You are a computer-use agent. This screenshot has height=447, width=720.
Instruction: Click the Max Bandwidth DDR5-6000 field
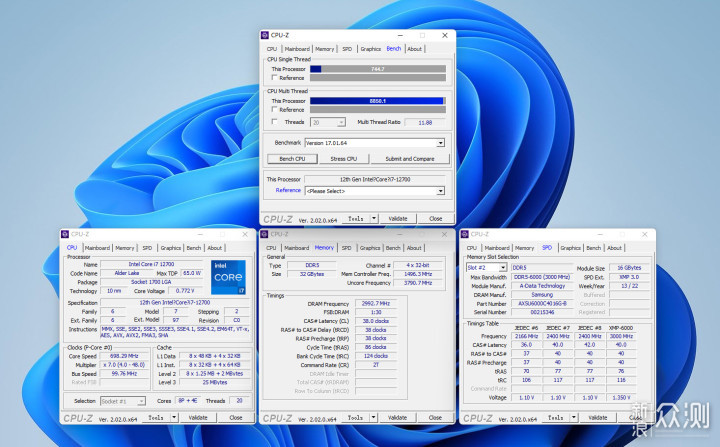coord(542,277)
